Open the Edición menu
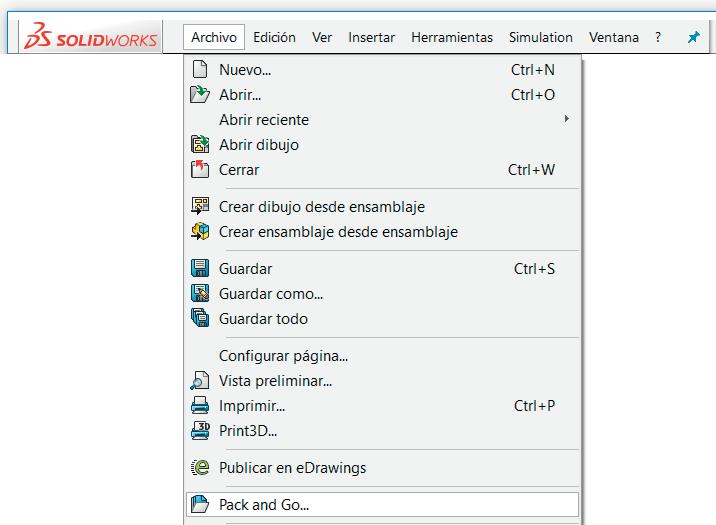This screenshot has height=525, width=716. (x=274, y=37)
